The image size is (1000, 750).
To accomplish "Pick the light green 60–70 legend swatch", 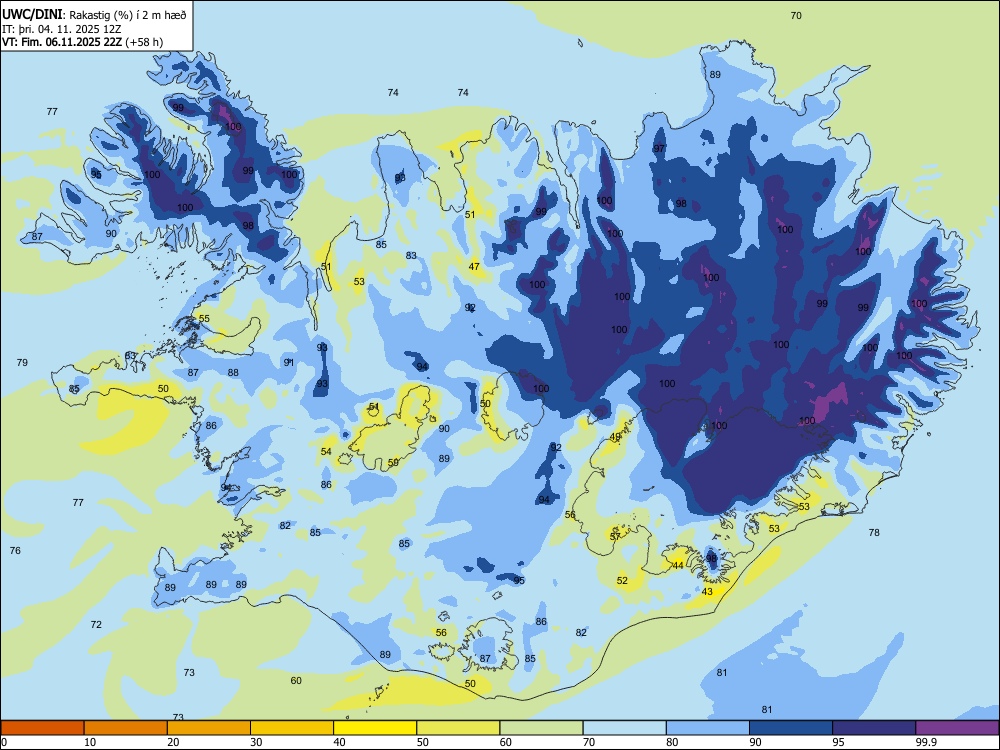I will pyautogui.click(x=541, y=728).
